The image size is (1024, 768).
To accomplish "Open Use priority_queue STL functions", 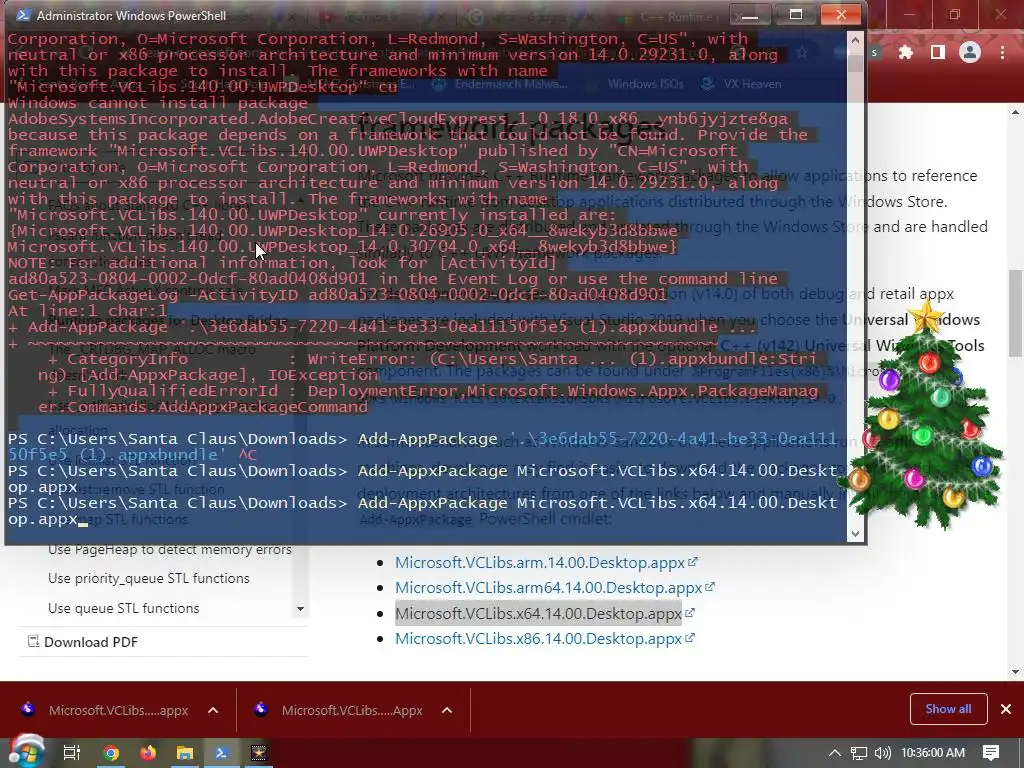I will coord(148,578).
